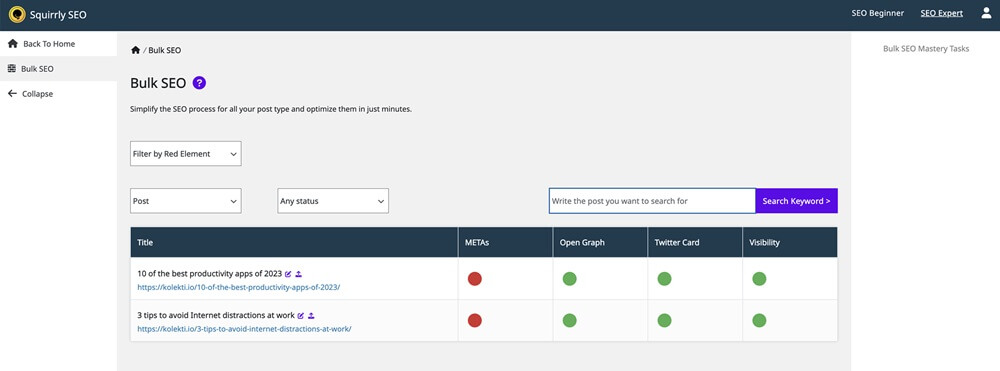The width and height of the screenshot is (1000, 371).
Task: Click red METAs indicator for productivity apps post
Action: click(x=474, y=279)
